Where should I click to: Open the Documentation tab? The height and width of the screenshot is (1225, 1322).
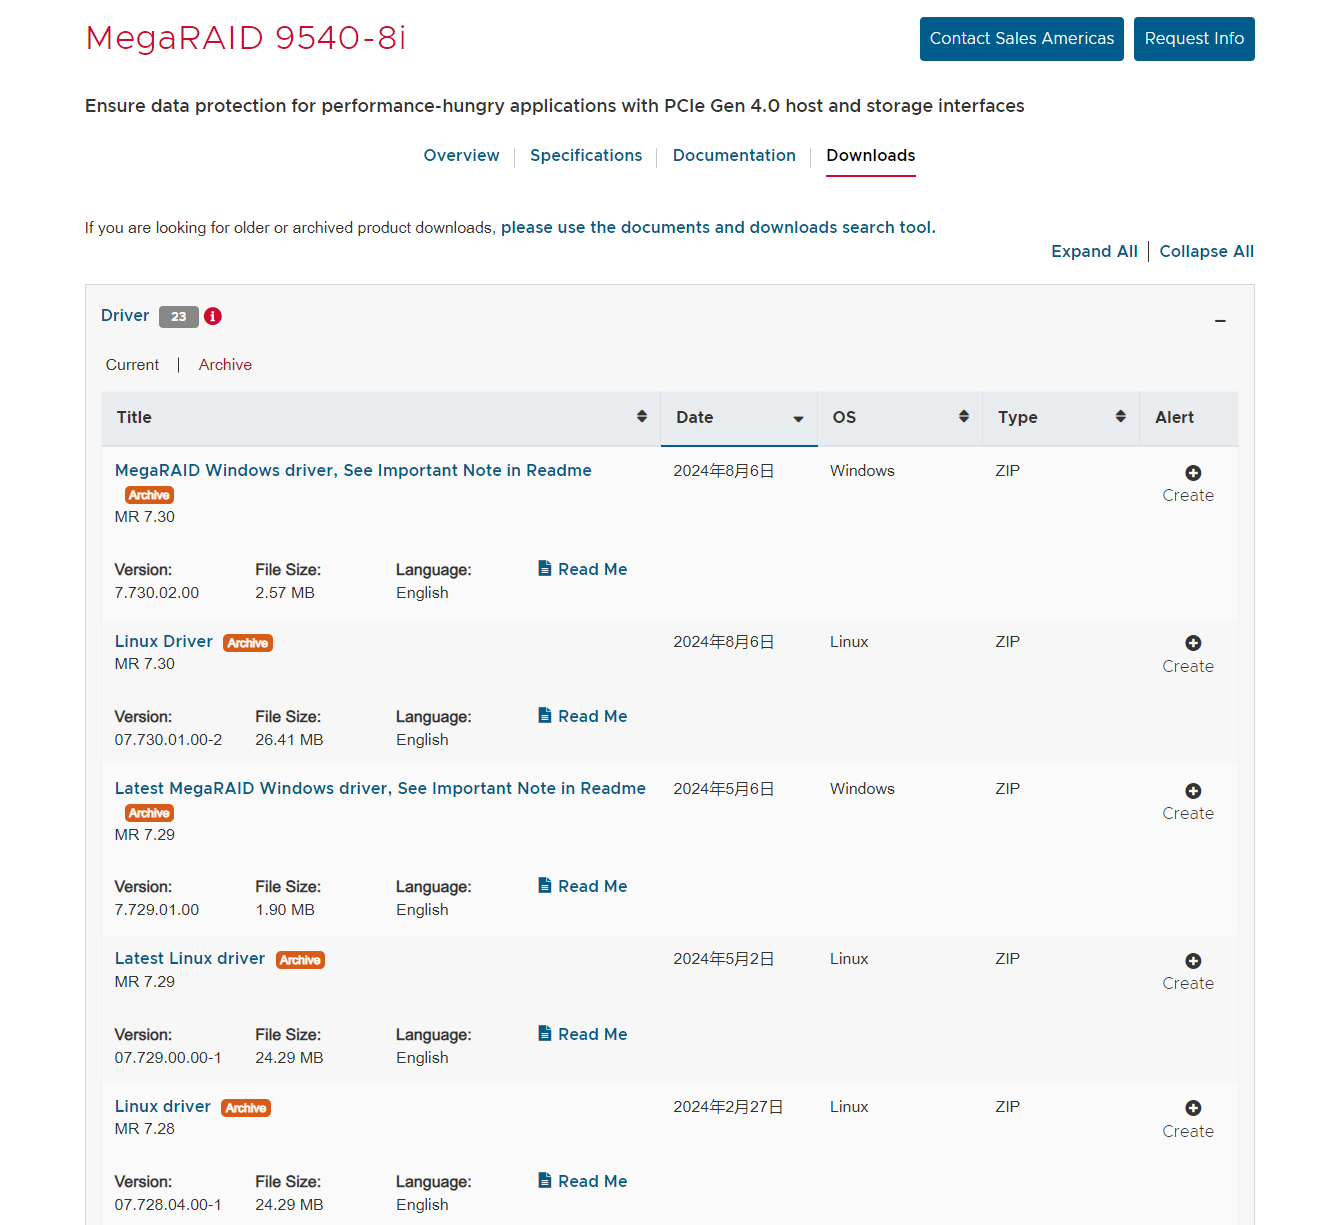734,156
